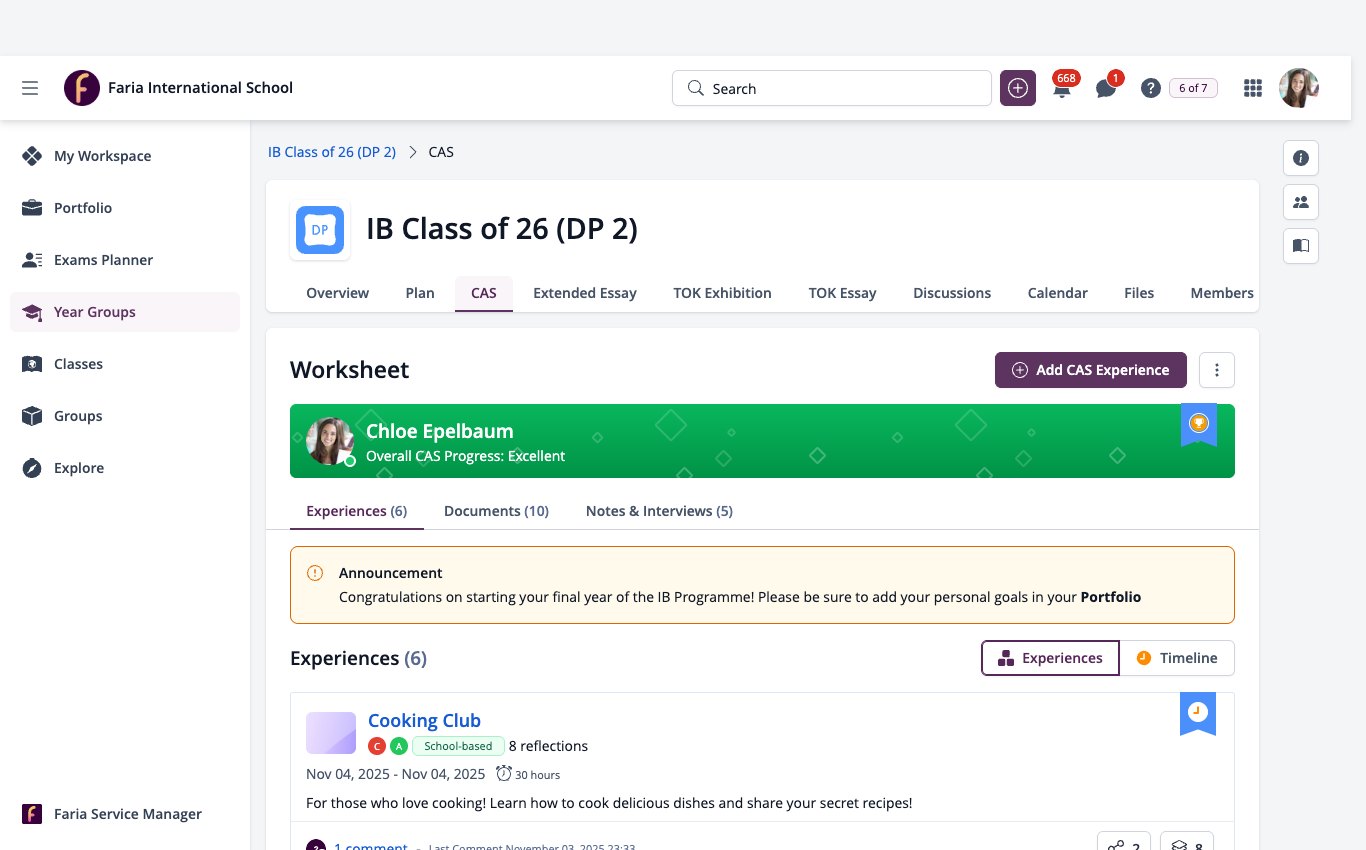This screenshot has width=1366, height=850.
Task: Select Year Groups in sidebar
Action: pyautogui.click(x=125, y=312)
